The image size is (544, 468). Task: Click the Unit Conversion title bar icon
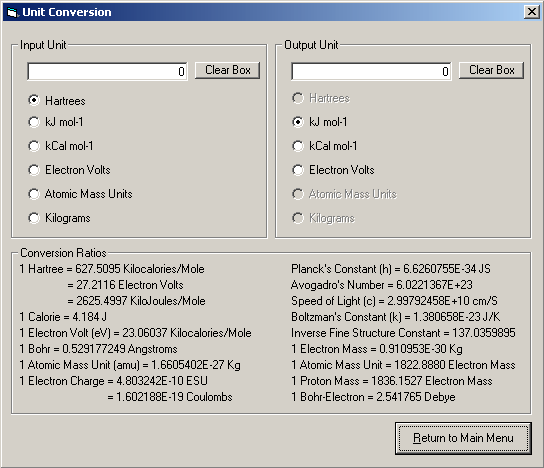(x=12, y=12)
